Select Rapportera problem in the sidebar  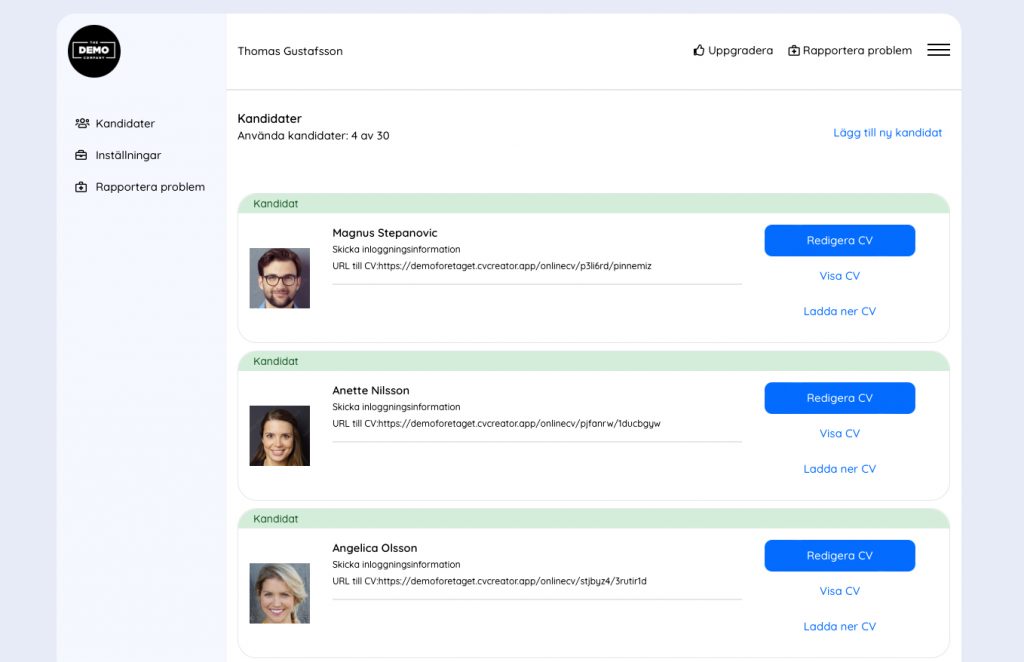tap(150, 187)
